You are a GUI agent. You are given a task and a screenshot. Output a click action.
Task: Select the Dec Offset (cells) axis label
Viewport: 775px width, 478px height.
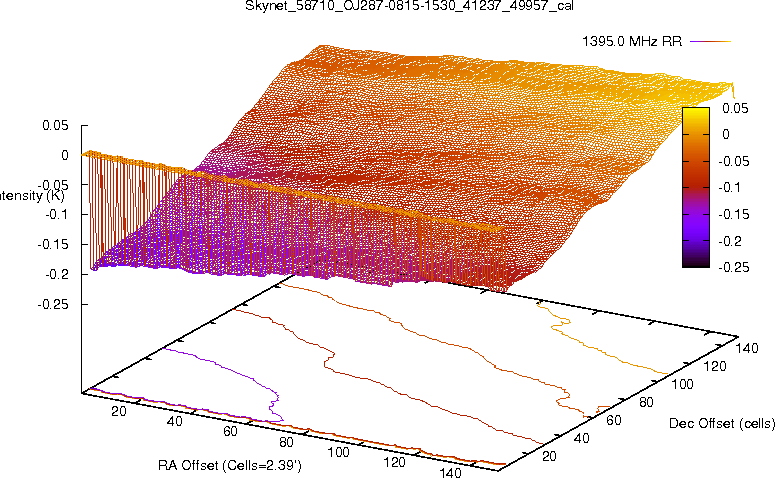[722, 423]
